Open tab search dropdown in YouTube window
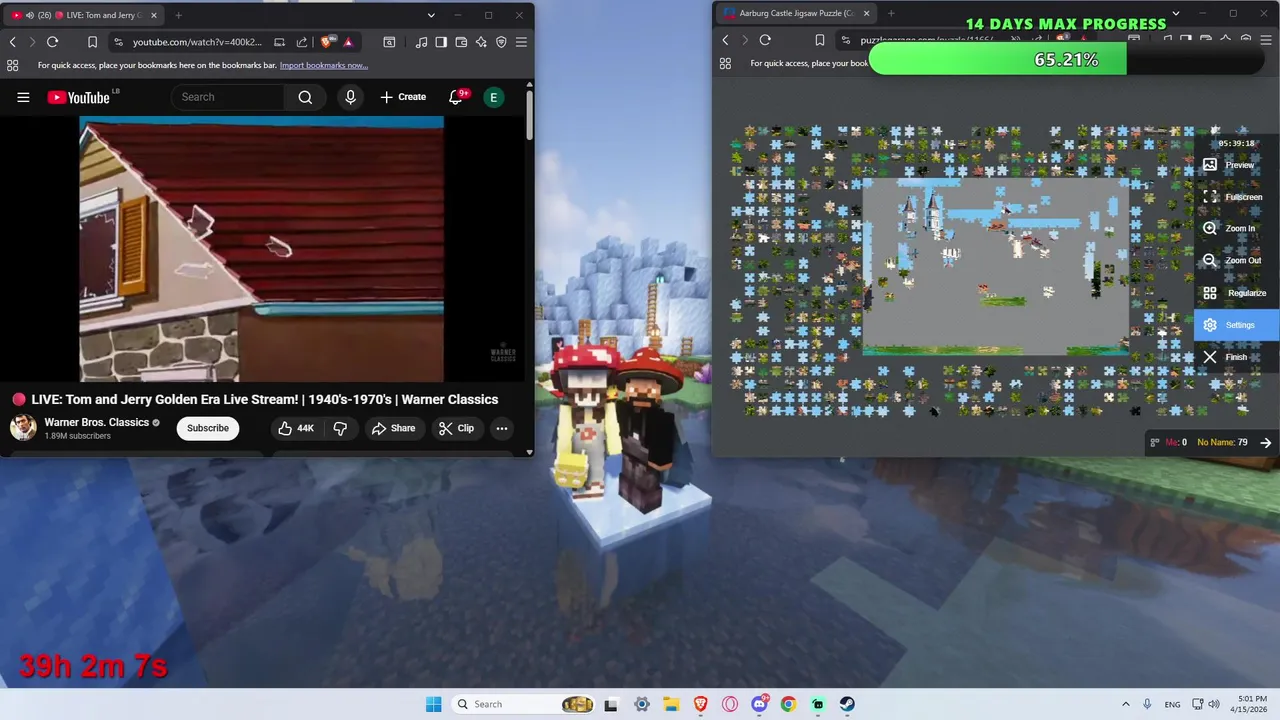This screenshot has width=1280, height=720. pos(431,15)
